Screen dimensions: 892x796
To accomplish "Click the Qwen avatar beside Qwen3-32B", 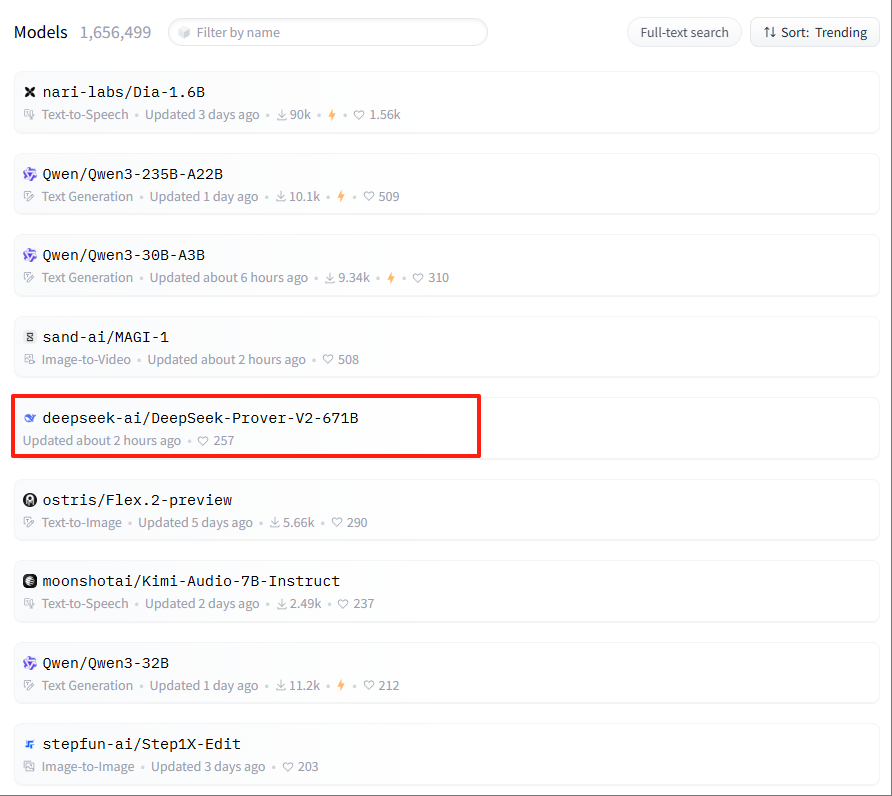I will pyautogui.click(x=30, y=663).
